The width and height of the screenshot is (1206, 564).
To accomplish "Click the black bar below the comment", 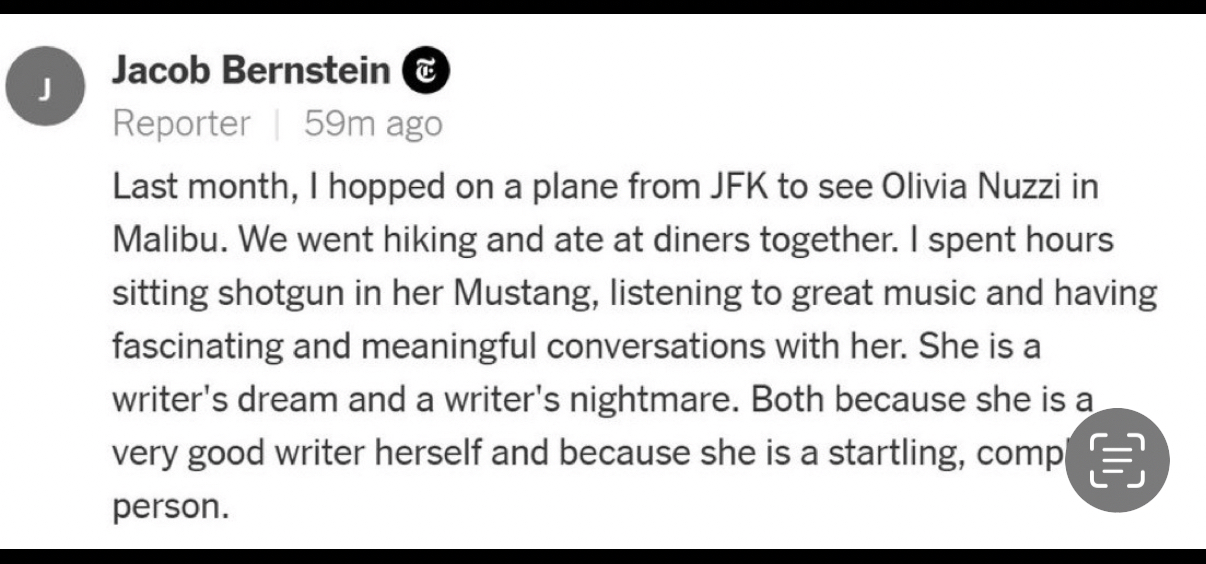I will pyautogui.click(x=603, y=555).
